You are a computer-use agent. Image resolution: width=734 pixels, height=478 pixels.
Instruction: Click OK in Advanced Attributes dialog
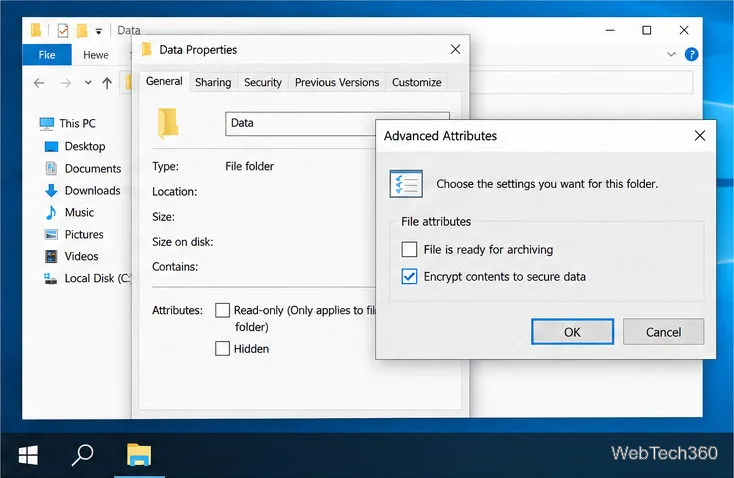[572, 331]
